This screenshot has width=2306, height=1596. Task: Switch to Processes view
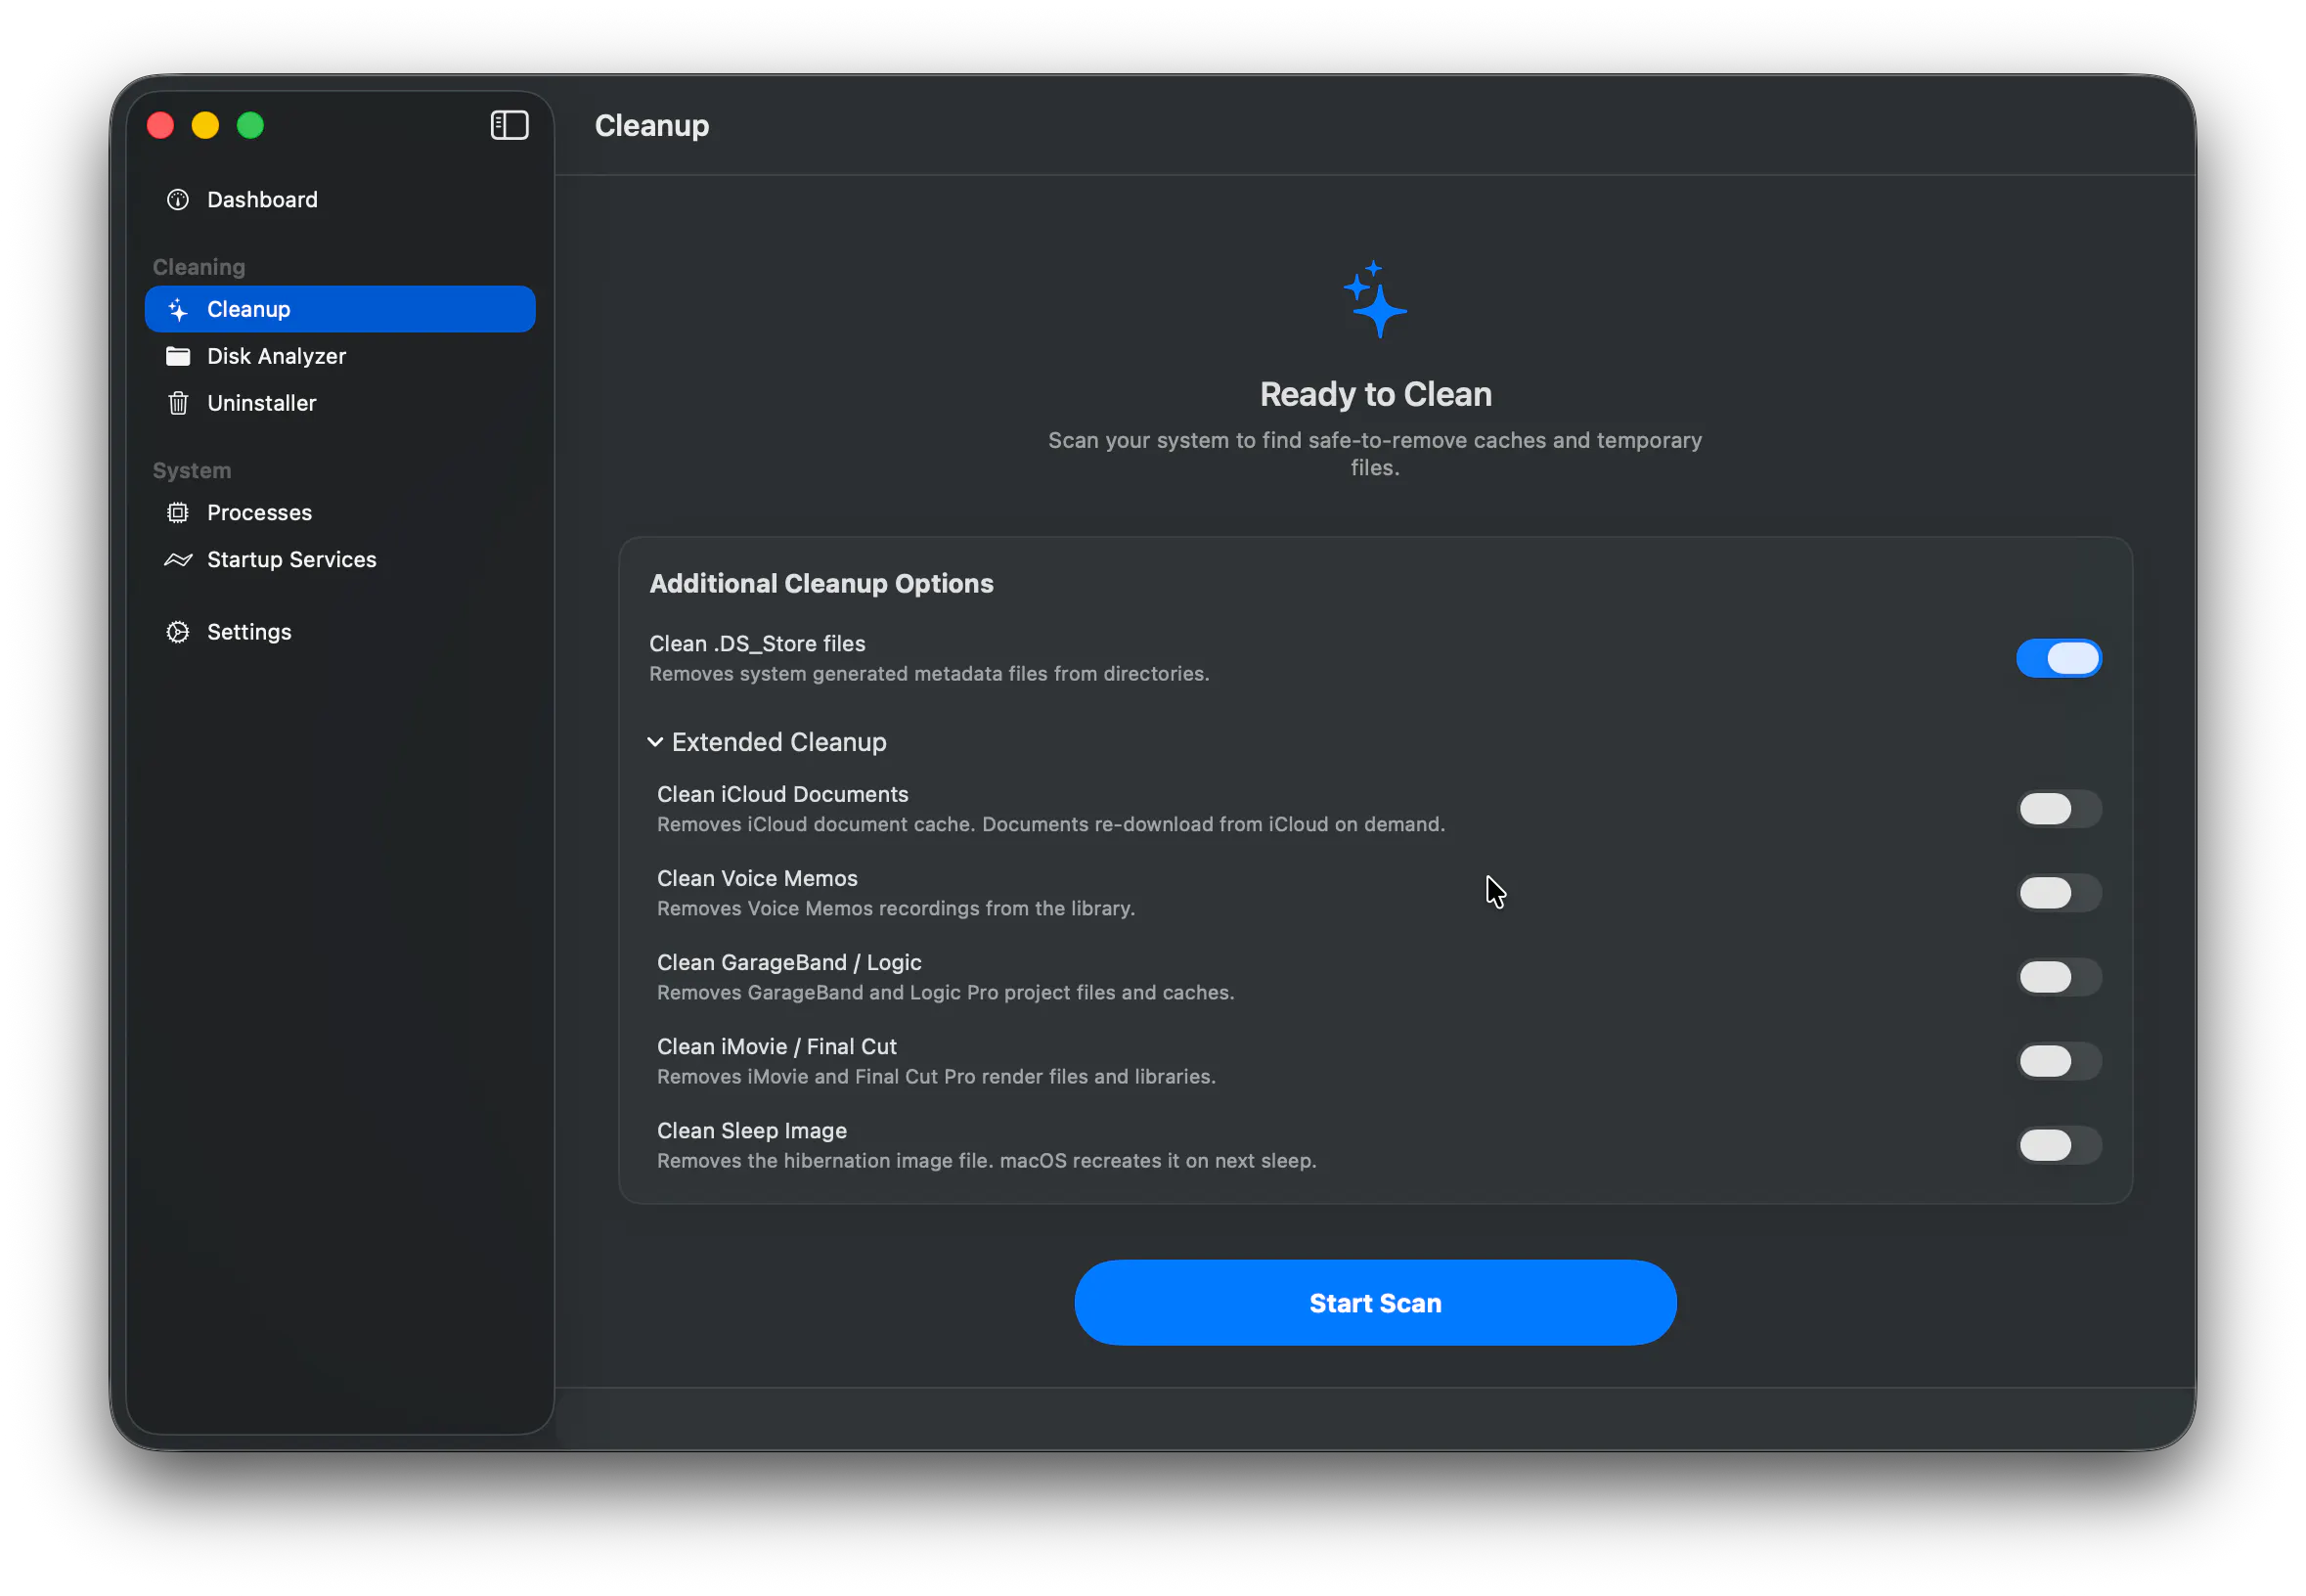(340, 512)
